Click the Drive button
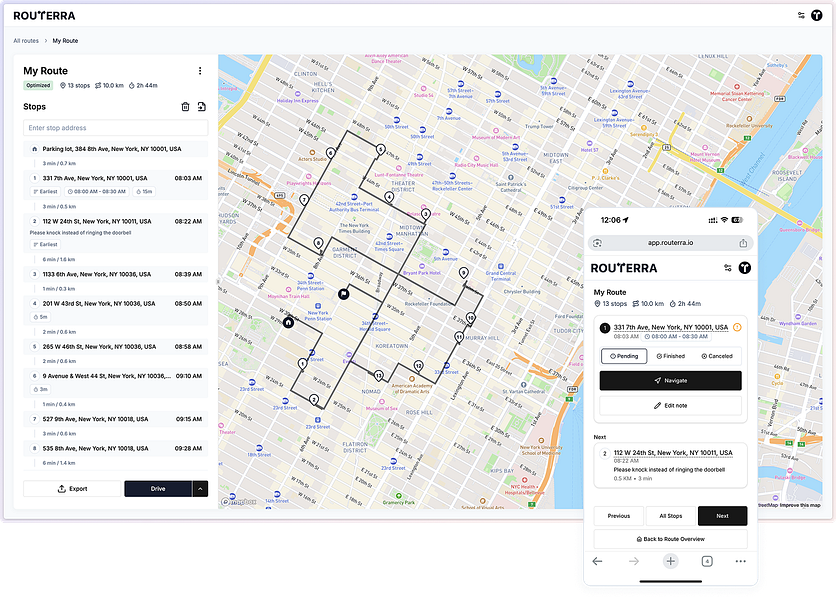This screenshot has width=836, height=600. [x=158, y=489]
